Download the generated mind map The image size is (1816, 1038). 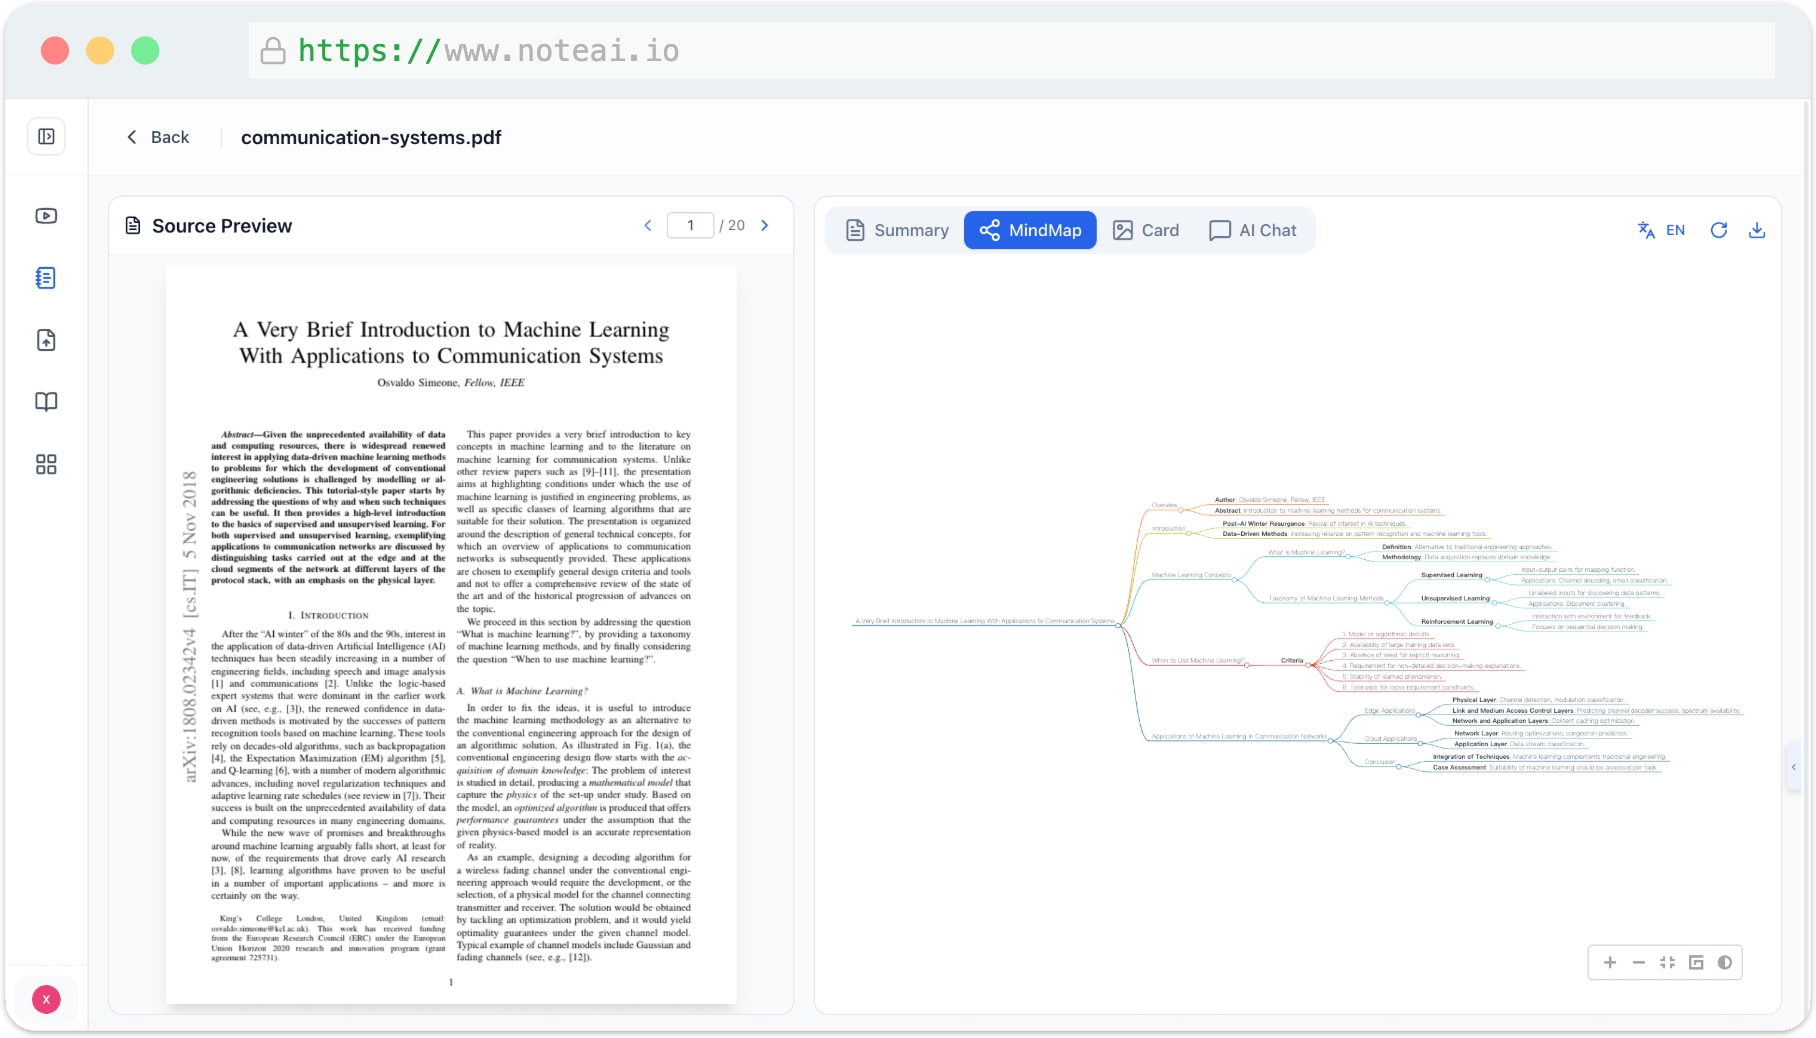pyautogui.click(x=1758, y=230)
